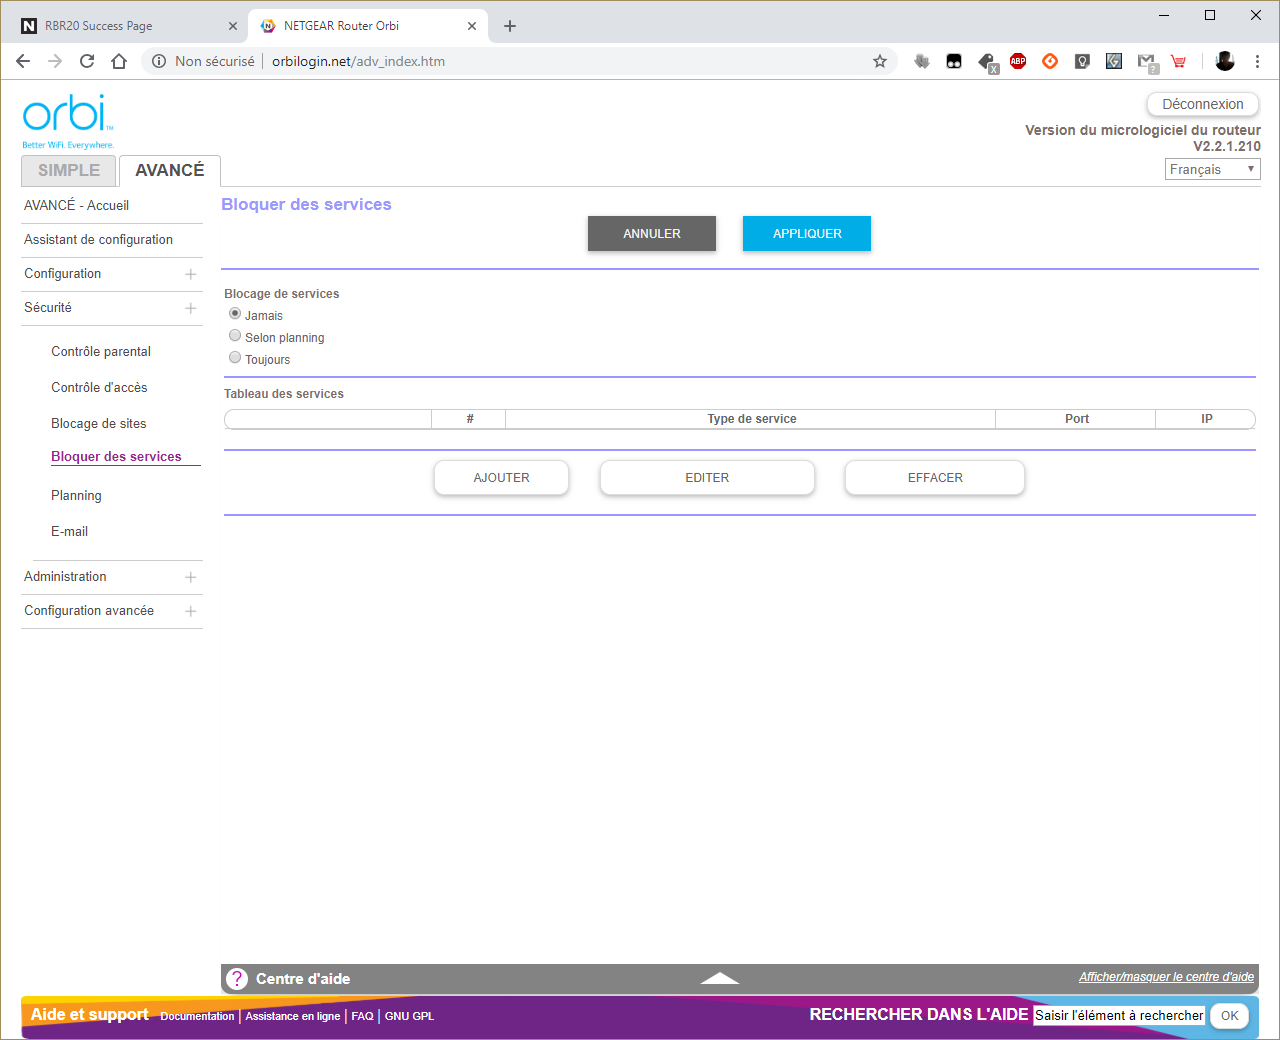Viewport: 1280px width, 1040px height.
Task: Bookmark this page with the star icon
Action: click(x=880, y=61)
